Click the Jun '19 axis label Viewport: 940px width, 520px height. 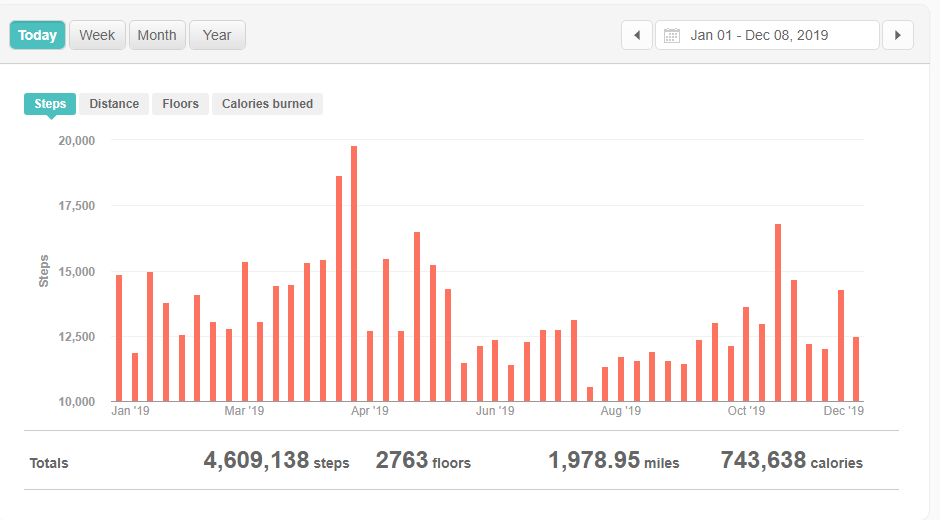tap(495, 411)
